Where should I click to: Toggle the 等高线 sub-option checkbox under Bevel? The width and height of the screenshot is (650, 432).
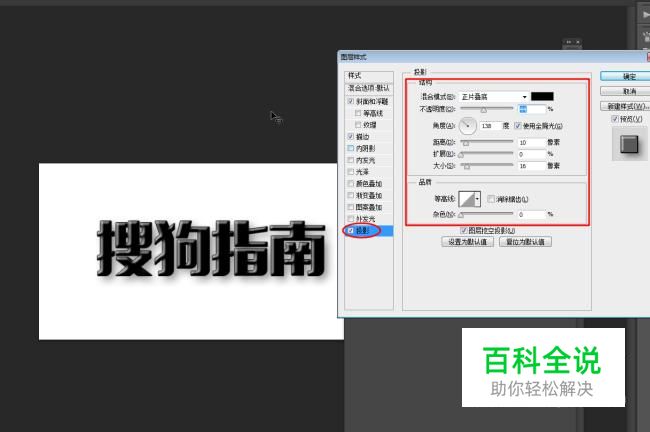[358, 113]
